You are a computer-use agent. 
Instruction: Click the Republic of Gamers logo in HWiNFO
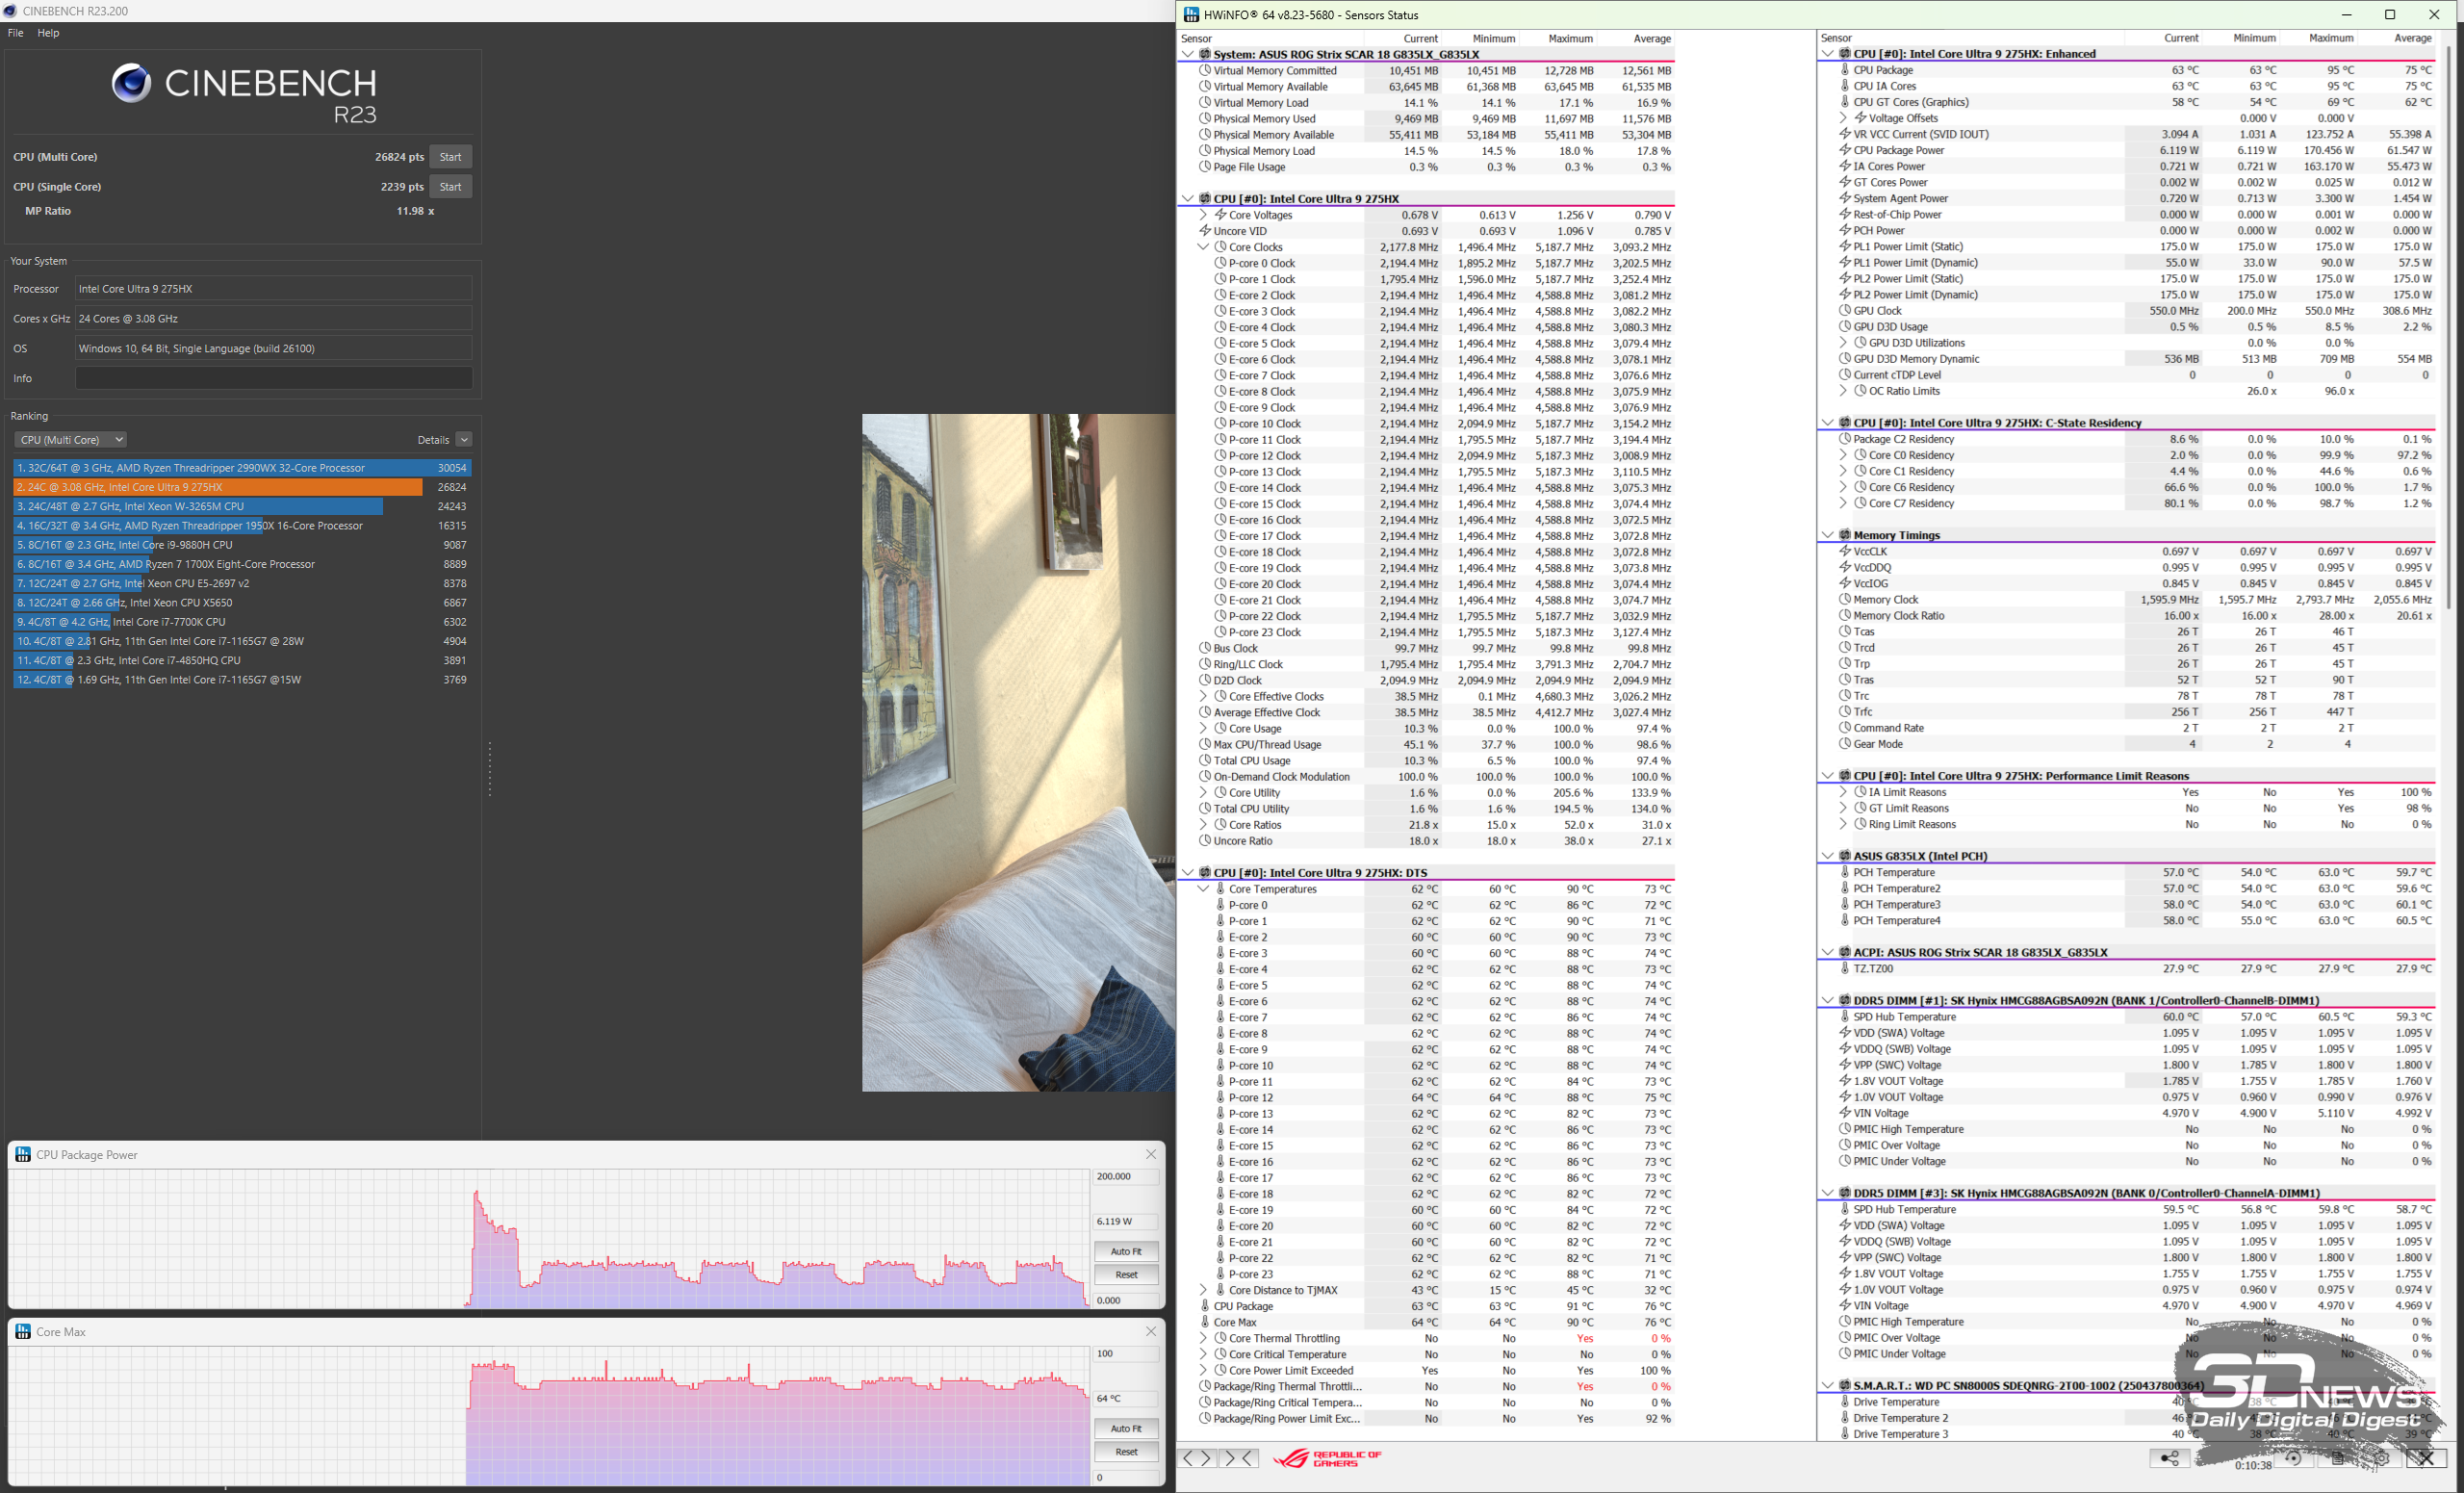coord(1328,1459)
